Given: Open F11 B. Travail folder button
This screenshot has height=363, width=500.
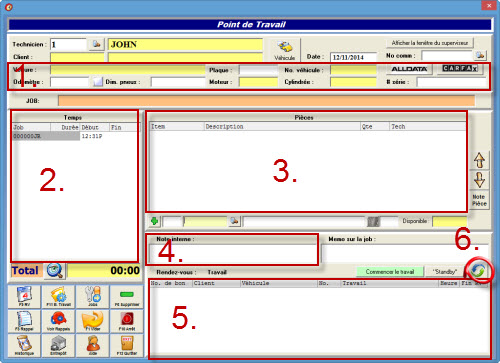Looking at the screenshot, I should click(58, 296).
